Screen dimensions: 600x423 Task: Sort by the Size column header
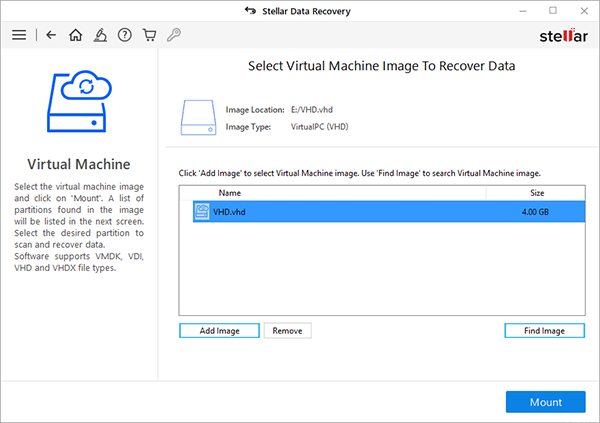click(536, 193)
